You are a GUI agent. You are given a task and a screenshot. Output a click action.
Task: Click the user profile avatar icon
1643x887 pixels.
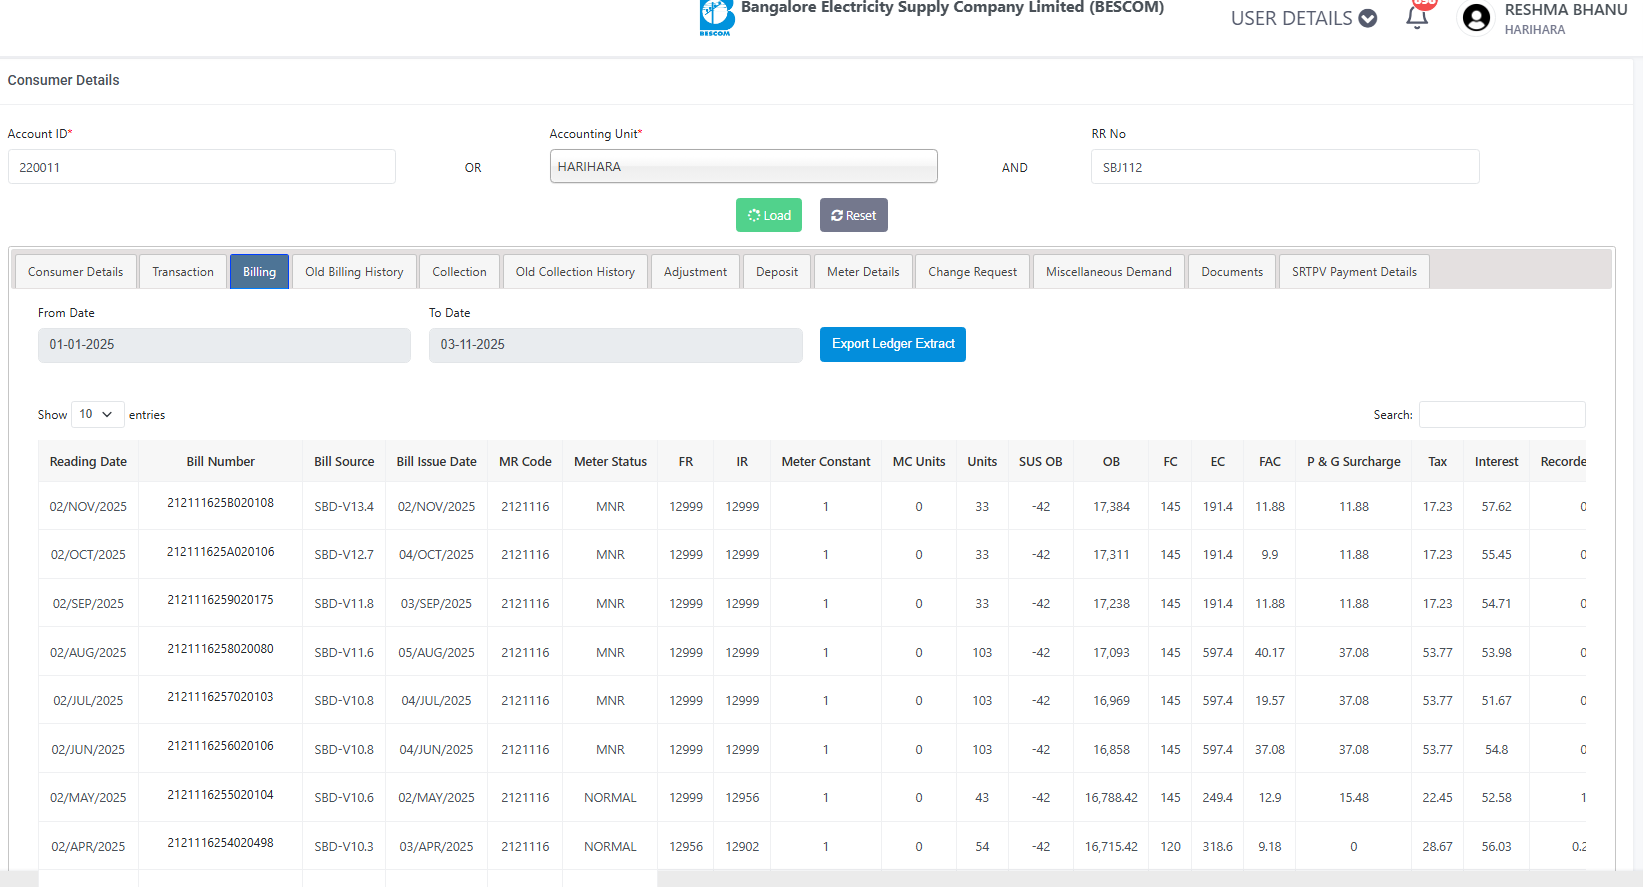coord(1476,18)
